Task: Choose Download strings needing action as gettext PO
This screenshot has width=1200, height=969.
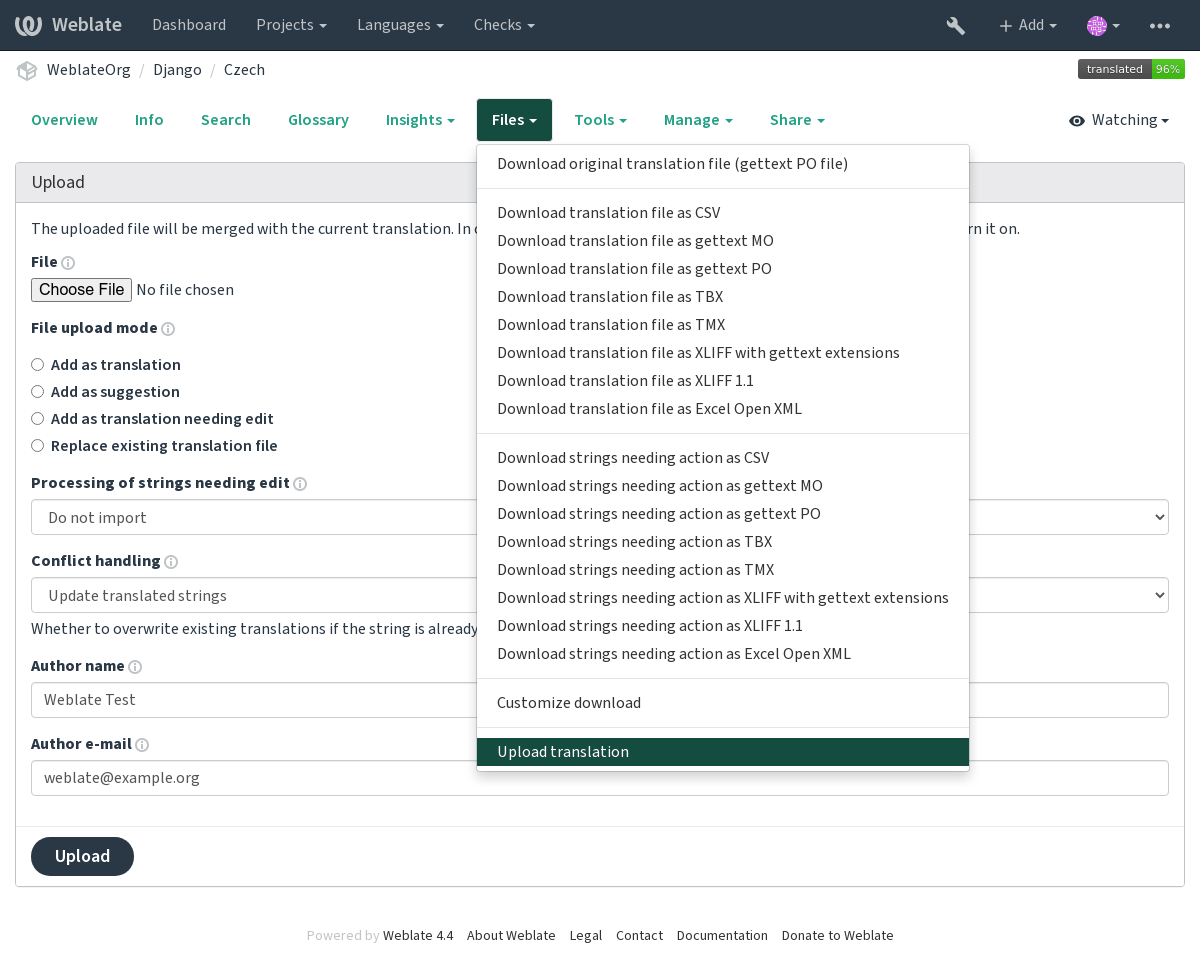Action: (723, 514)
